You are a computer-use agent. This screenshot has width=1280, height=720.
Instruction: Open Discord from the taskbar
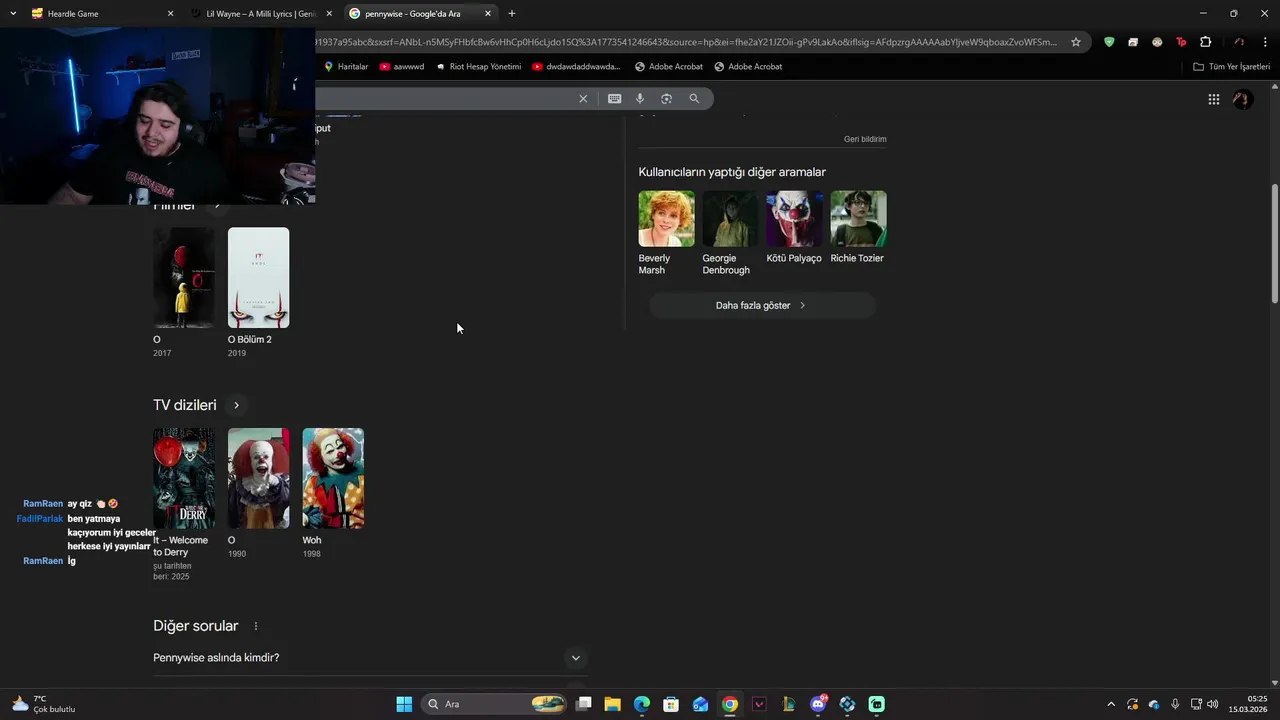pyautogui.click(x=818, y=704)
